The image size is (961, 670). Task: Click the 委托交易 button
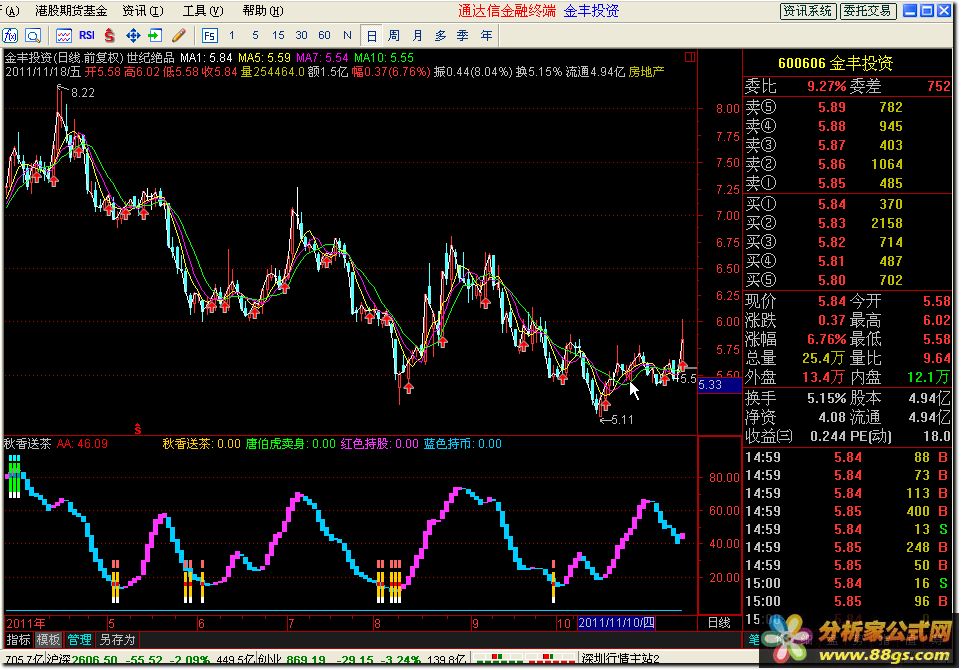pos(868,11)
